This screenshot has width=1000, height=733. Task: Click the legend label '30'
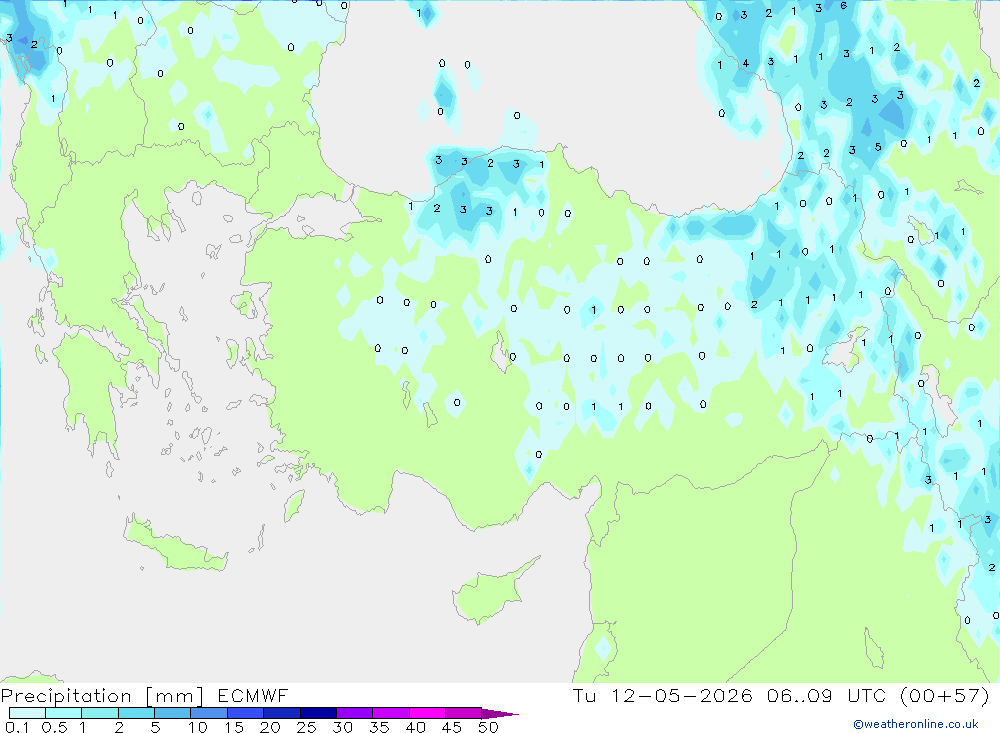point(342,727)
